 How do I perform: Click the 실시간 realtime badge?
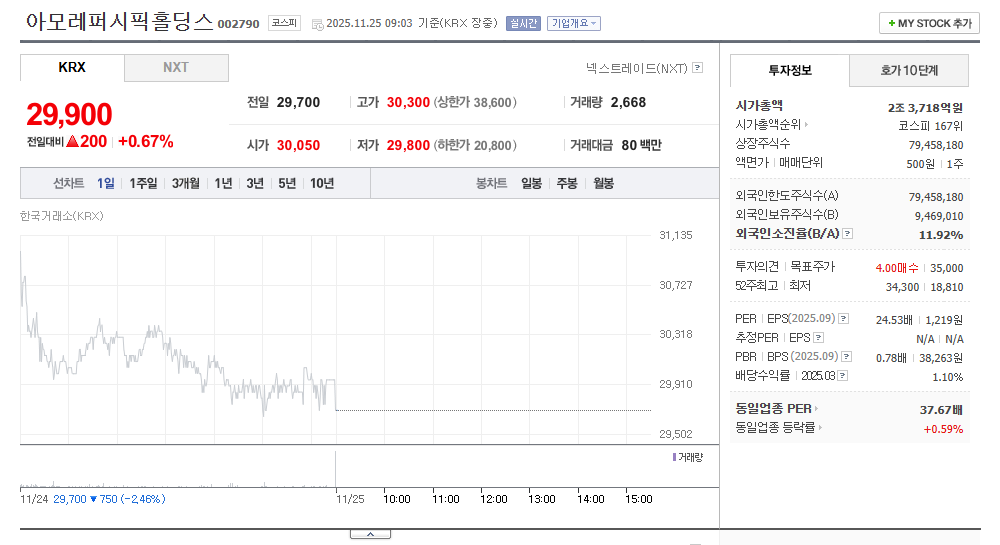tap(523, 24)
